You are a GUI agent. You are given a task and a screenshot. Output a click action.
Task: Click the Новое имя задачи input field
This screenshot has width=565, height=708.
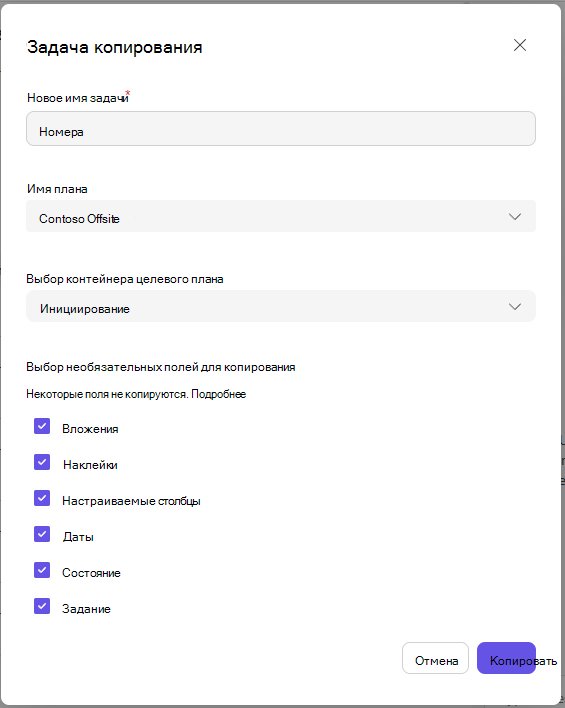[281, 129]
